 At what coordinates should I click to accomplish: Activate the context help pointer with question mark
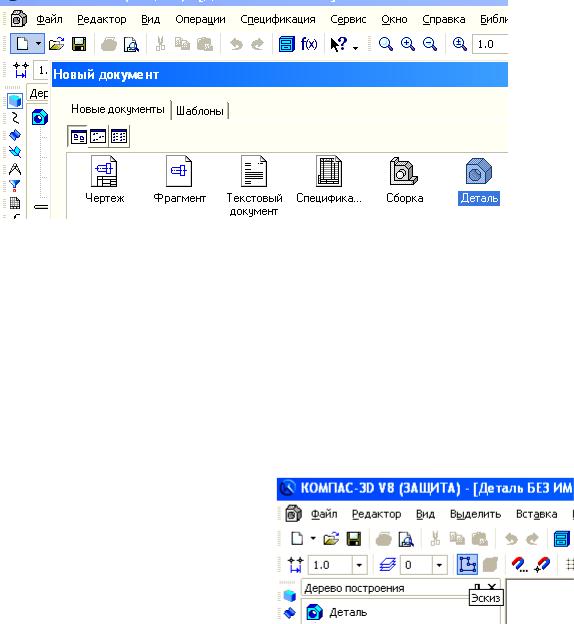coord(339,44)
